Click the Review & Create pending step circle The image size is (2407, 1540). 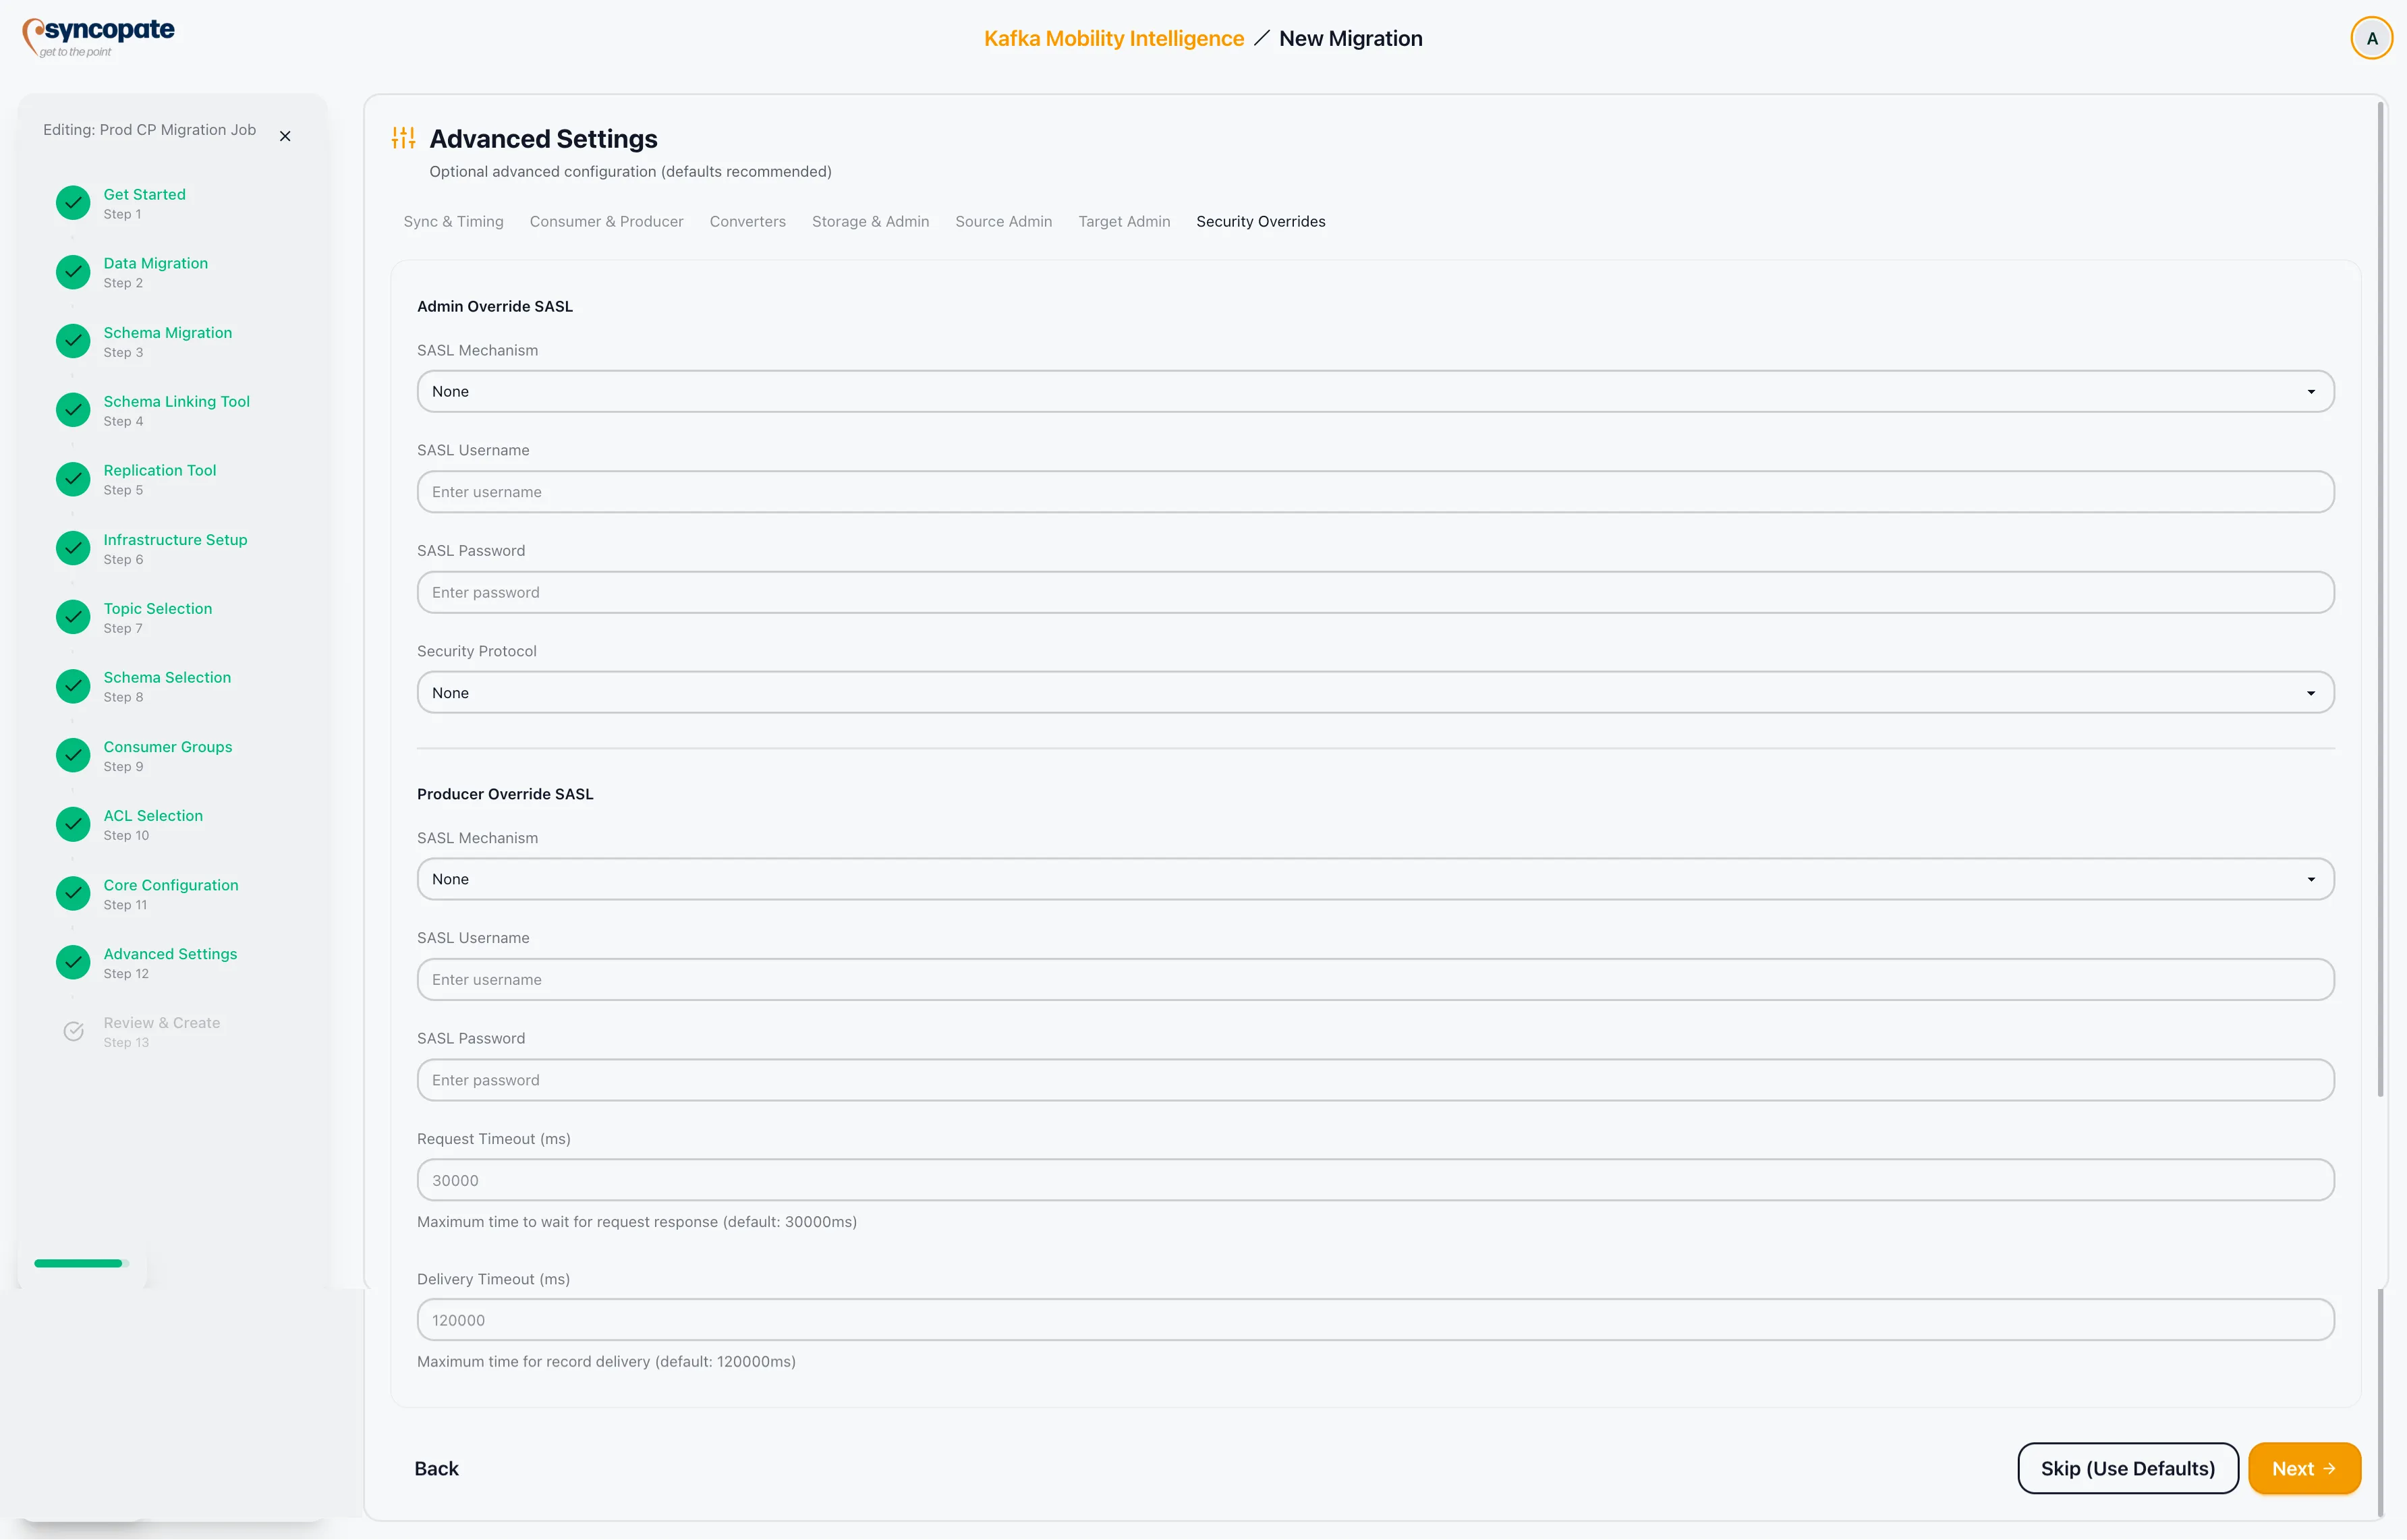(x=73, y=1031)
